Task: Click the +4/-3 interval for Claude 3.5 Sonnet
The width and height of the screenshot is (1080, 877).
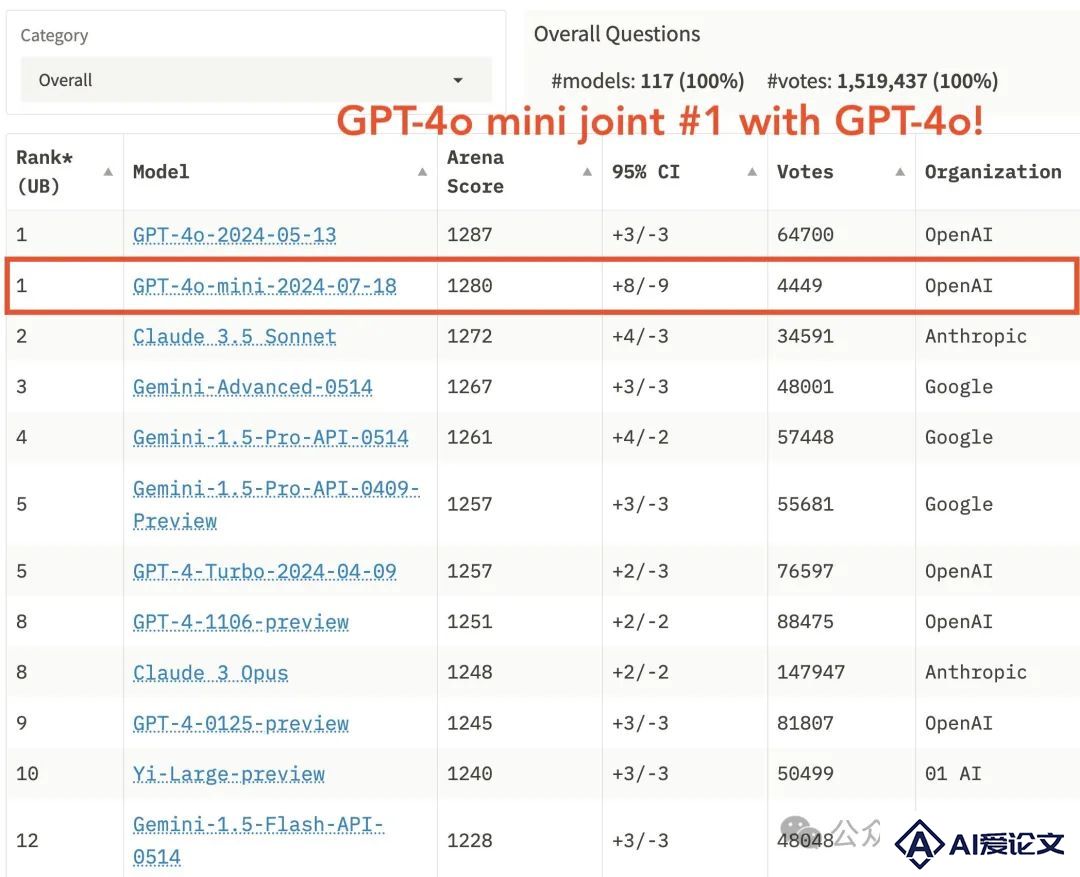Action: 640,336
